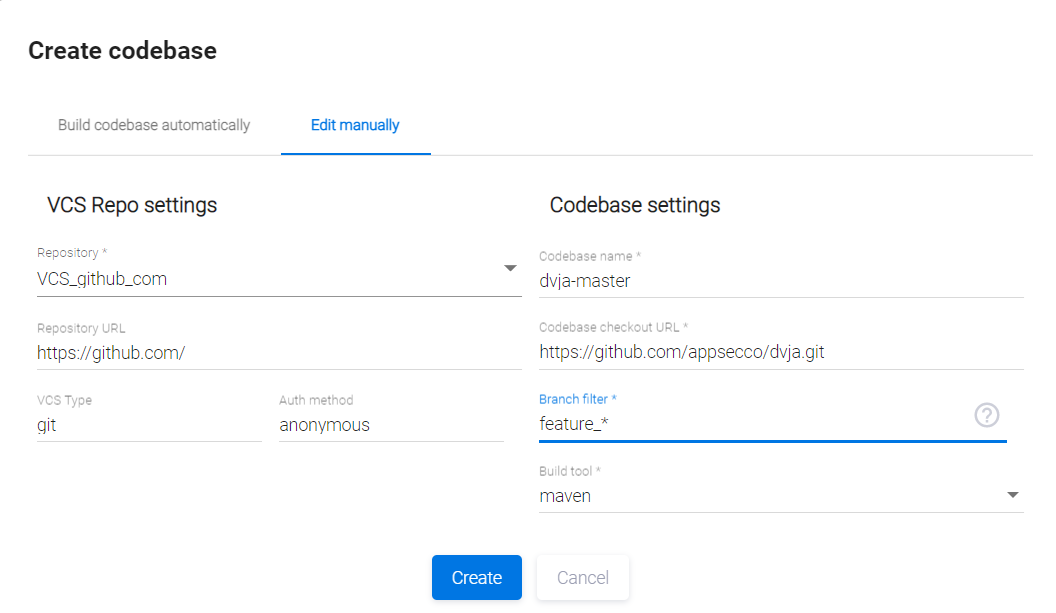Screen dimensions: 1056x613
Task: Click the Auth method anonymous field
Action: (391, 424)
